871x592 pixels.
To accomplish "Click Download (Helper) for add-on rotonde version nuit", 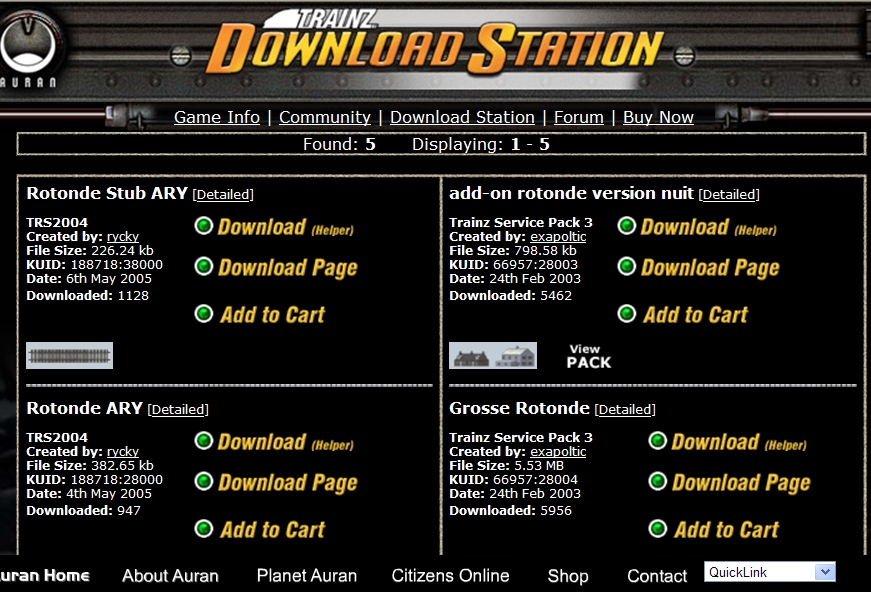I will pos(697,227).
